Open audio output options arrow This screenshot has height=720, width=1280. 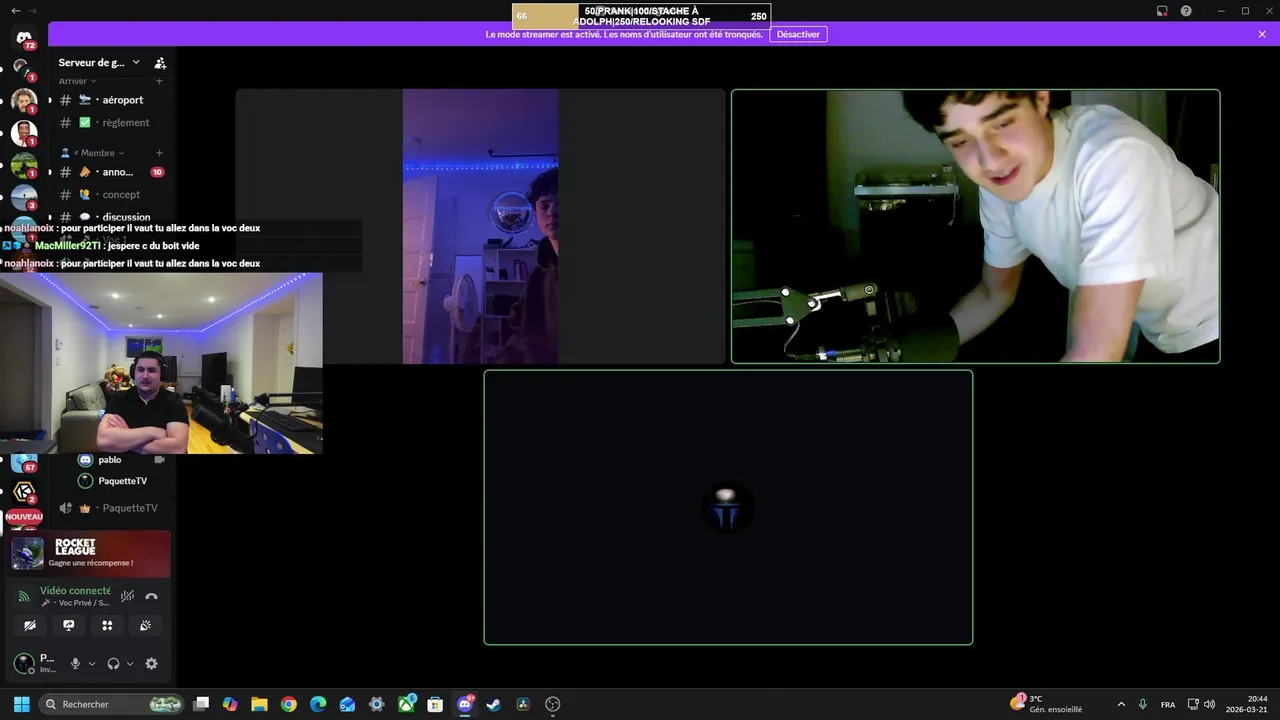130,663
